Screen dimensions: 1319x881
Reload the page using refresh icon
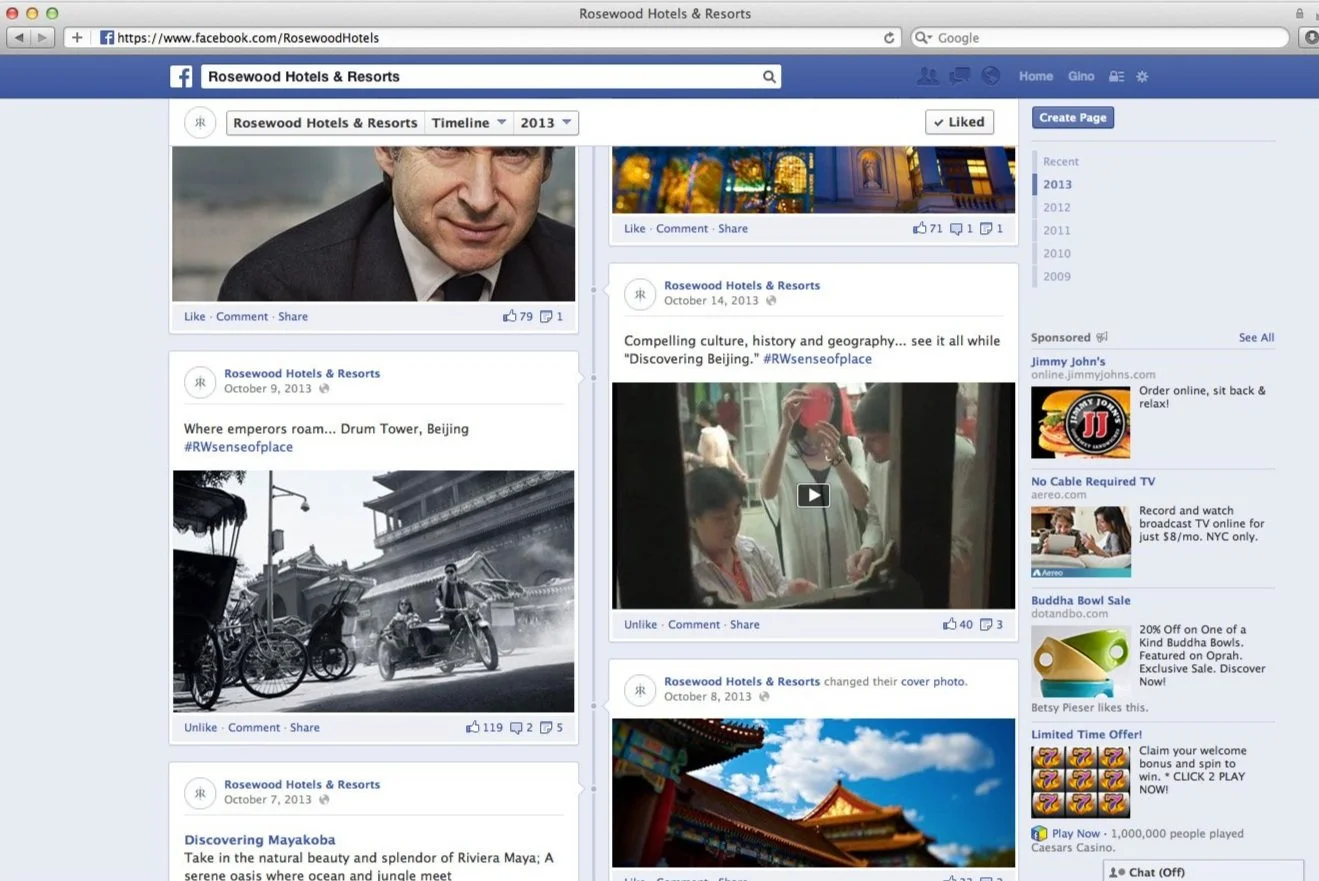(x=888, y=38)
